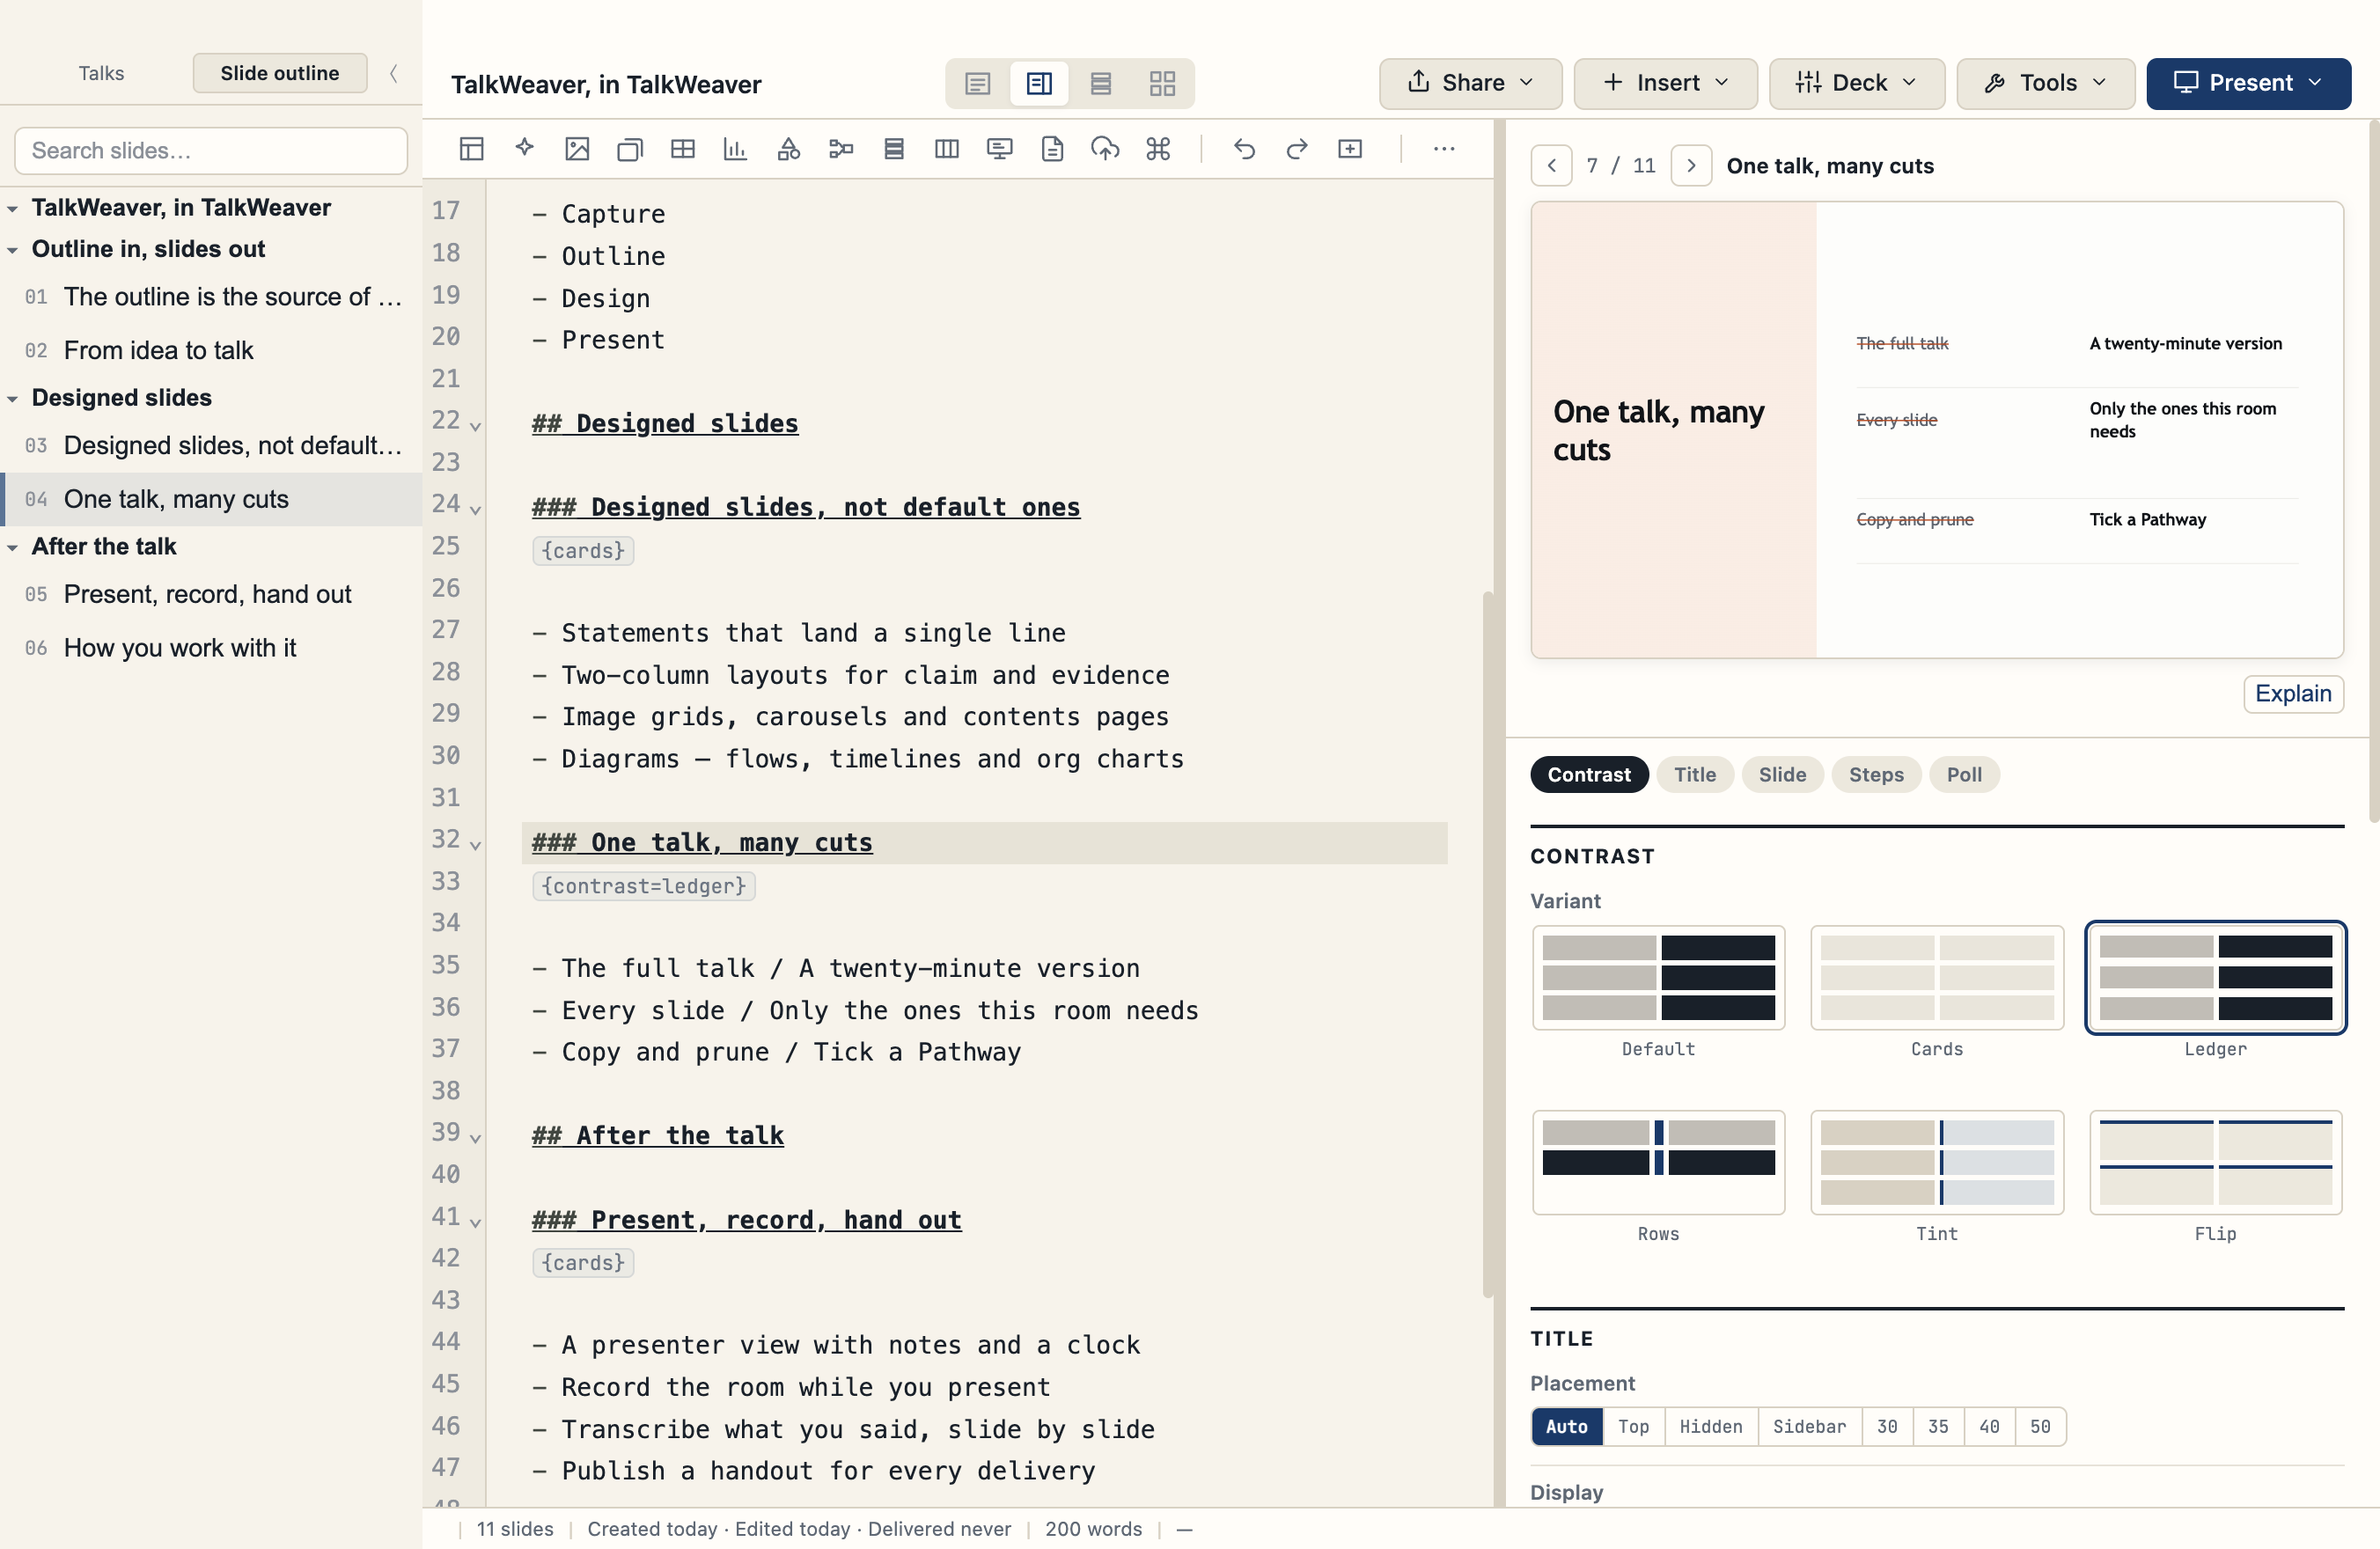Screen dimensions: 2380x1549
Task: Open 'How you work with it' slide
Action: click(211, 648)
